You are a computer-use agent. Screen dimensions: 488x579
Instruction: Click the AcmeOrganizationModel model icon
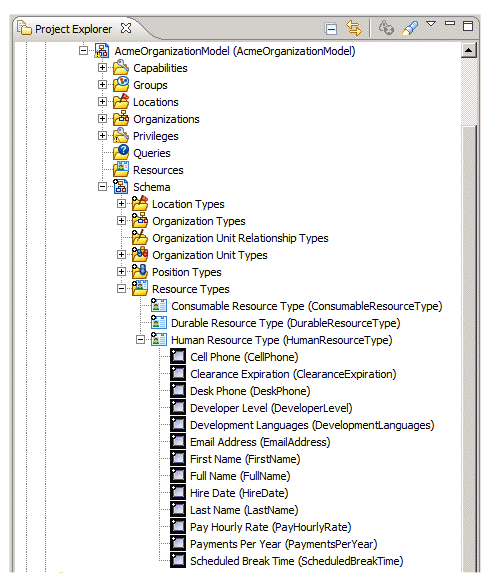click(102, 51)
